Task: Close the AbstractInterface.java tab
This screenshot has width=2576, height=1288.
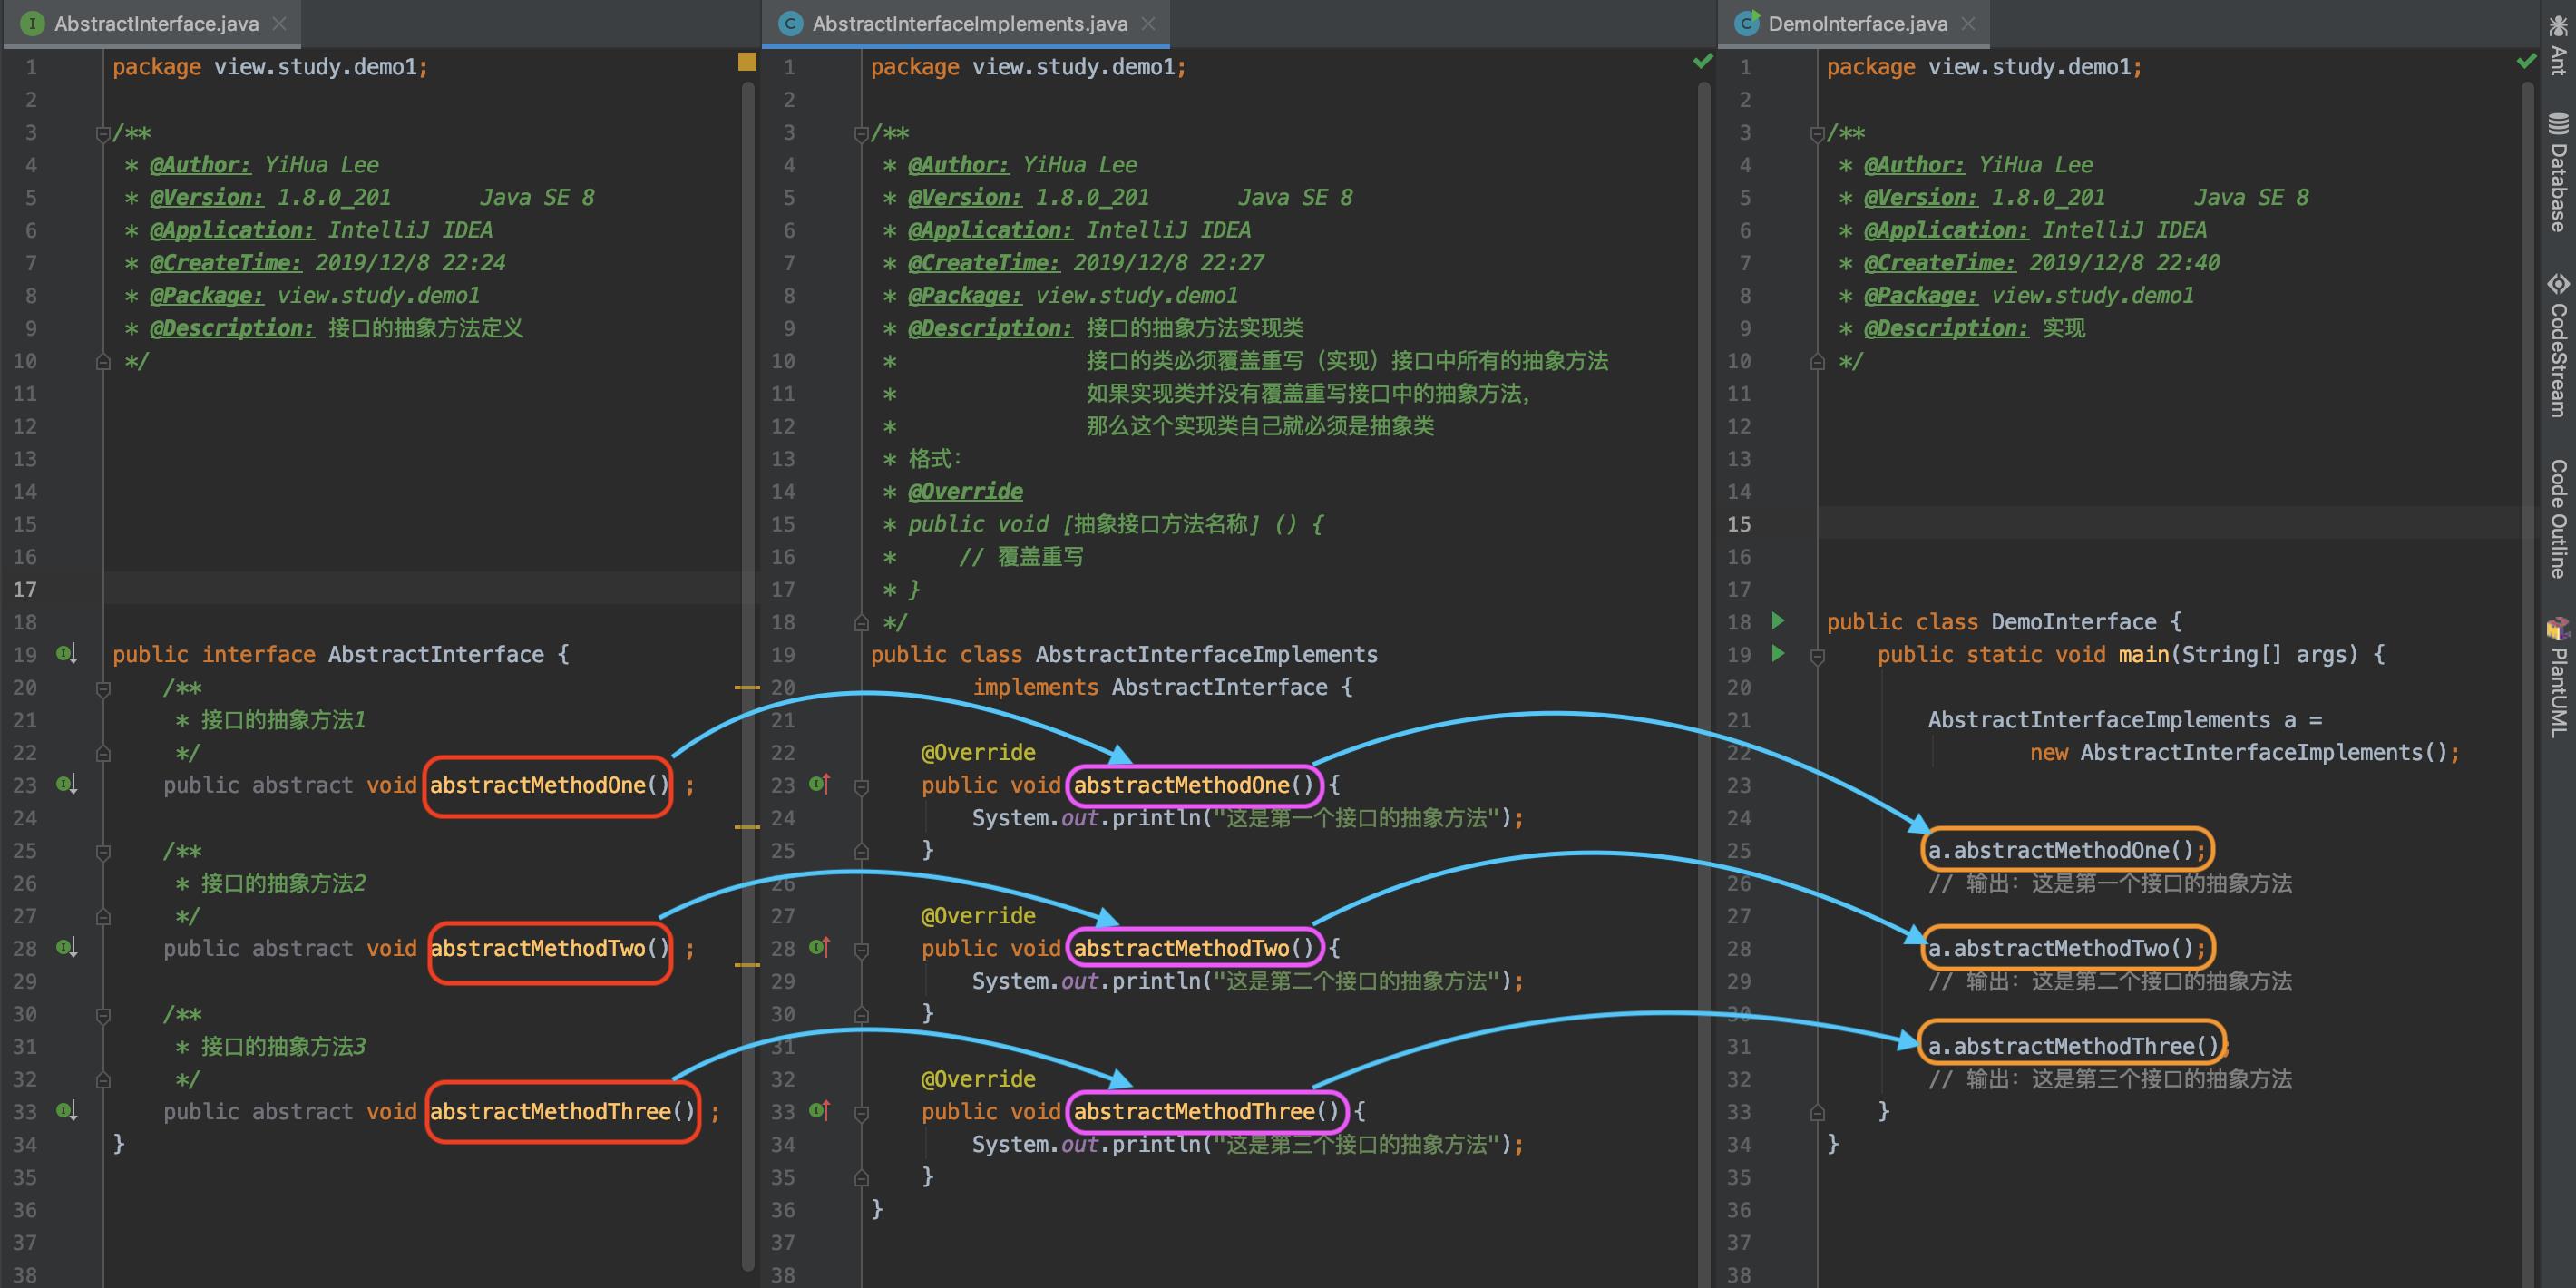Action: tap(279, 24)
